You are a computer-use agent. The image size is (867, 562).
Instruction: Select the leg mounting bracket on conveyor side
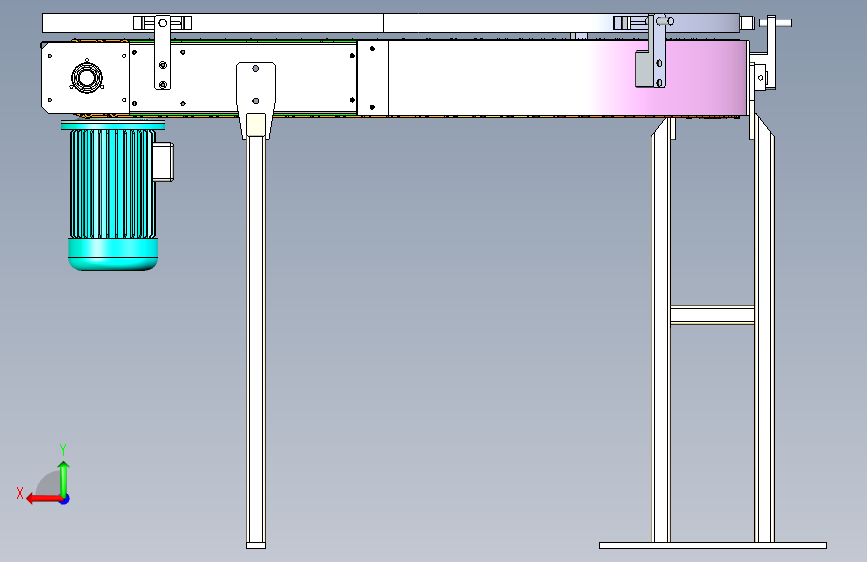[x=256, y=100]
